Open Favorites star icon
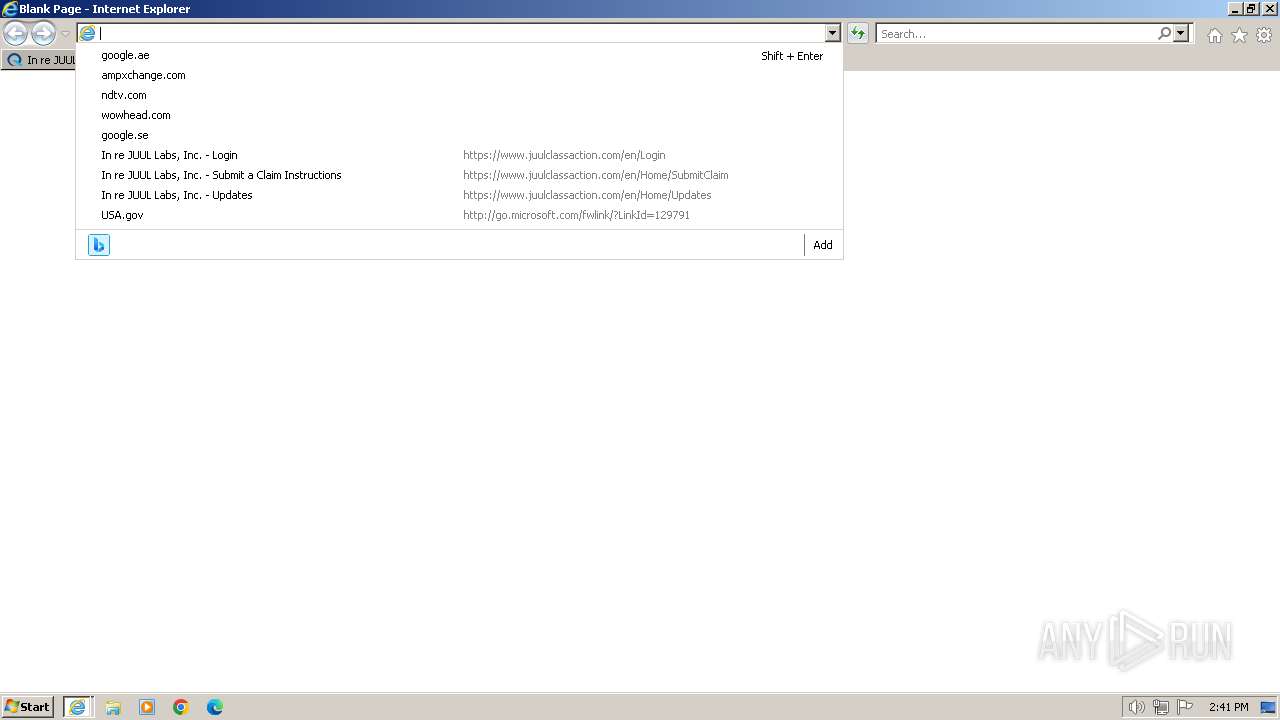The height and width of the screenshot is (720, 1280). point(1239,35)
